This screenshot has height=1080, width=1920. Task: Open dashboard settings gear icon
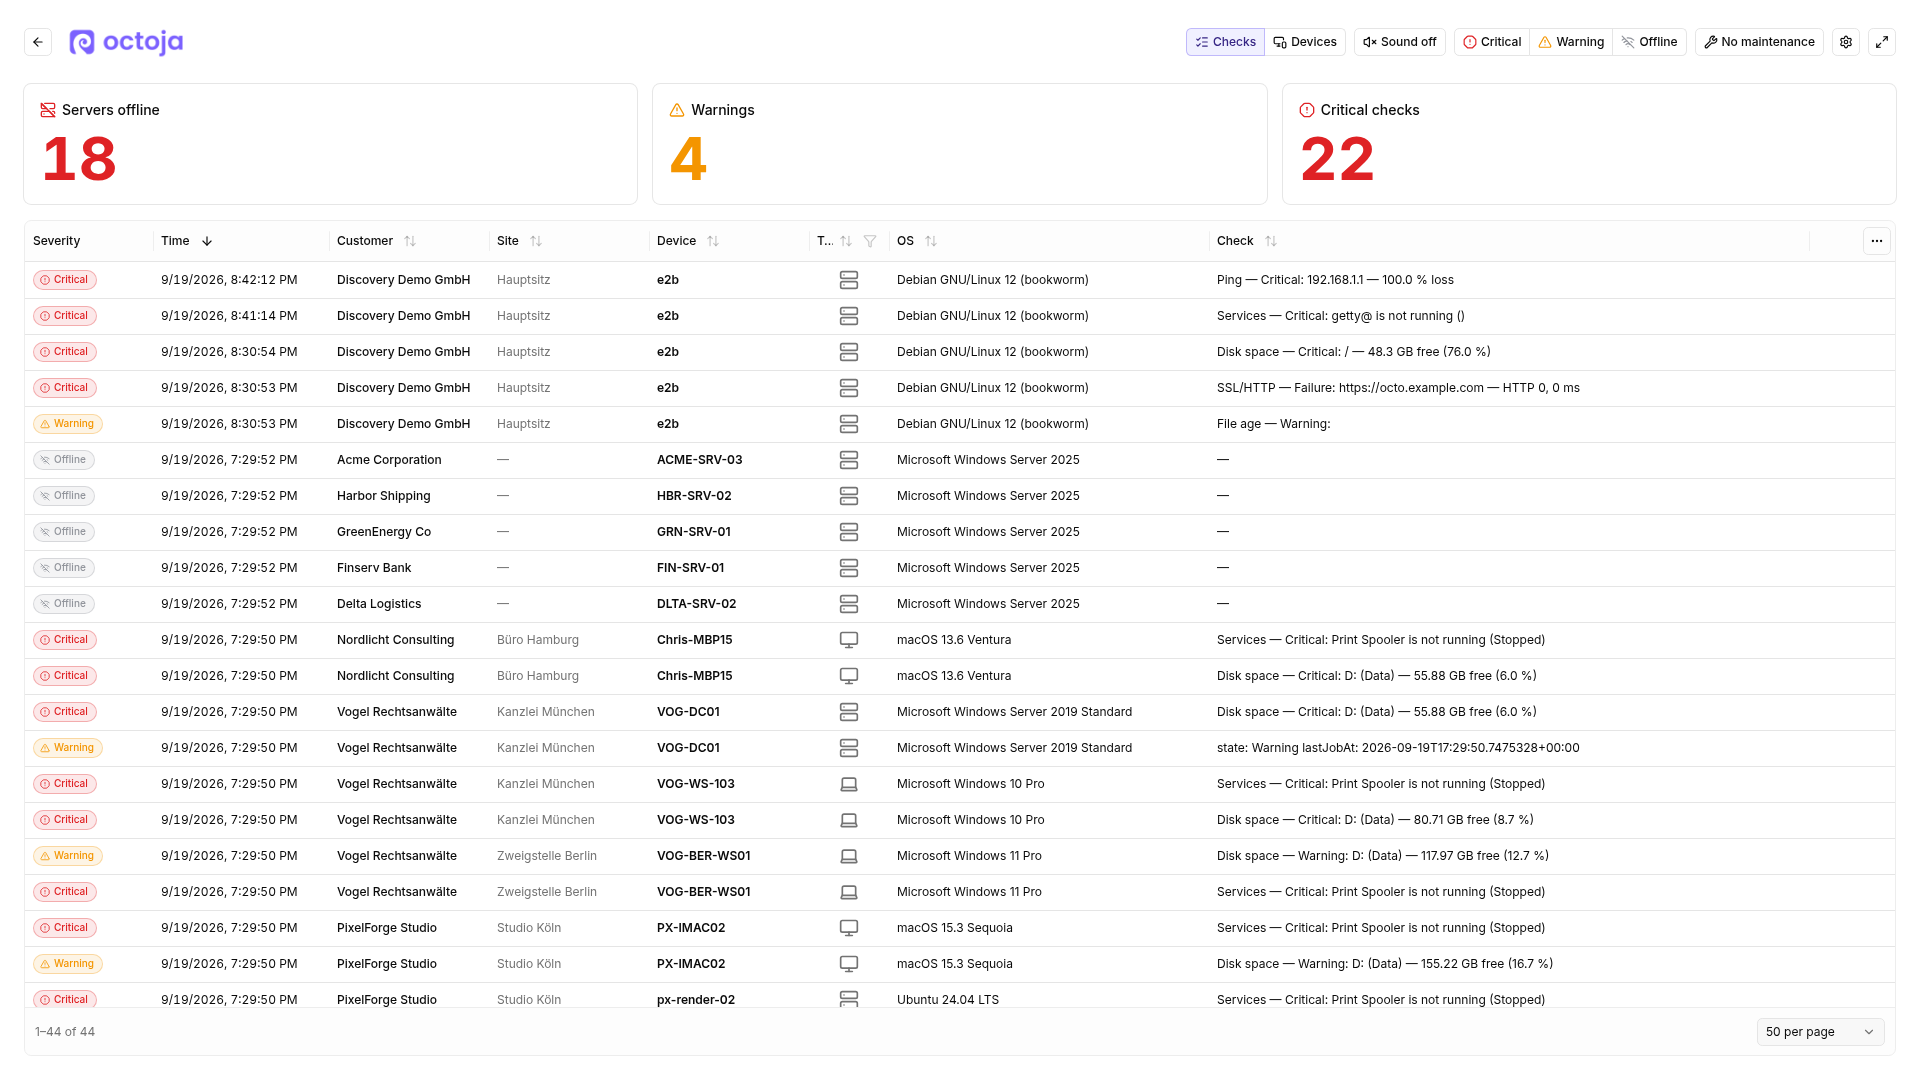pos(1846,42)
